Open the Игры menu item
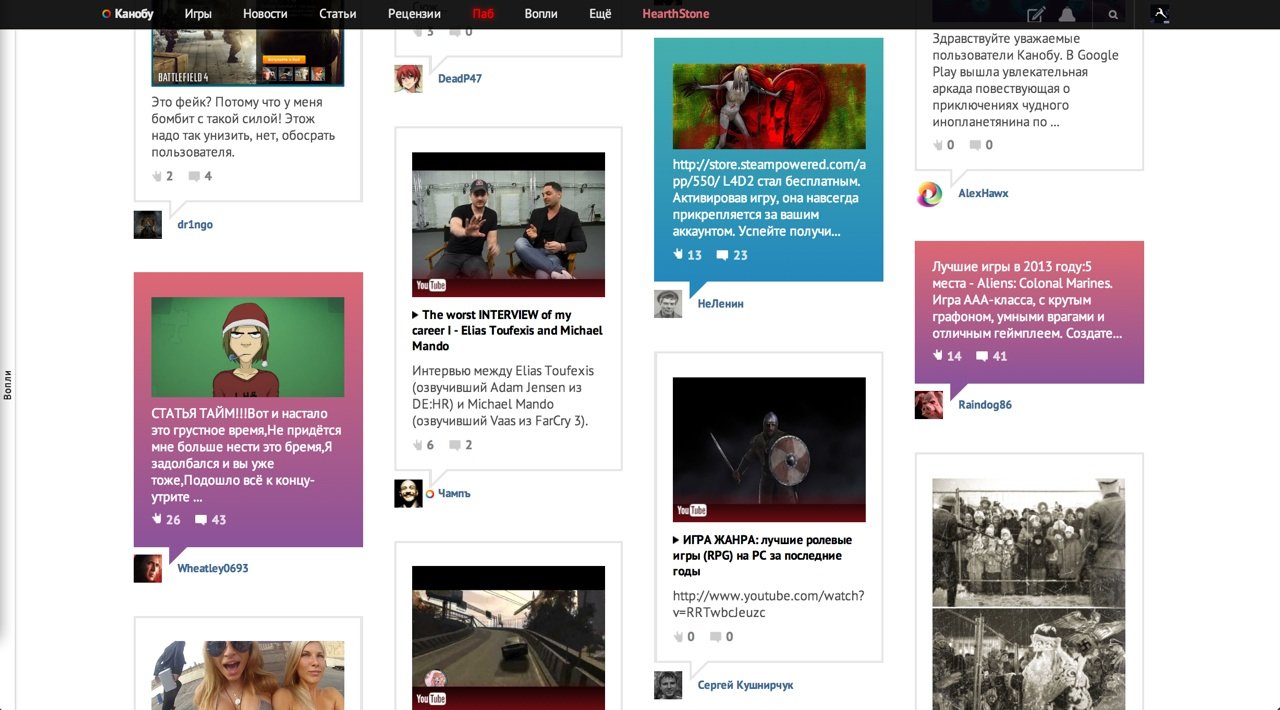Viewport: 1280px width, 710px height. pyautogui.click(x=198, y=14)
